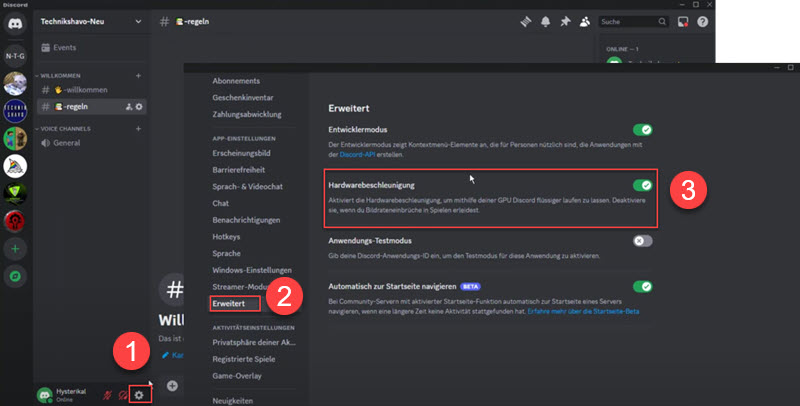Screen dimensions: 800x406
Task: Add a channel to the WILLKOMMEN category
Action: pyautogui.click(x=138, y=75)
